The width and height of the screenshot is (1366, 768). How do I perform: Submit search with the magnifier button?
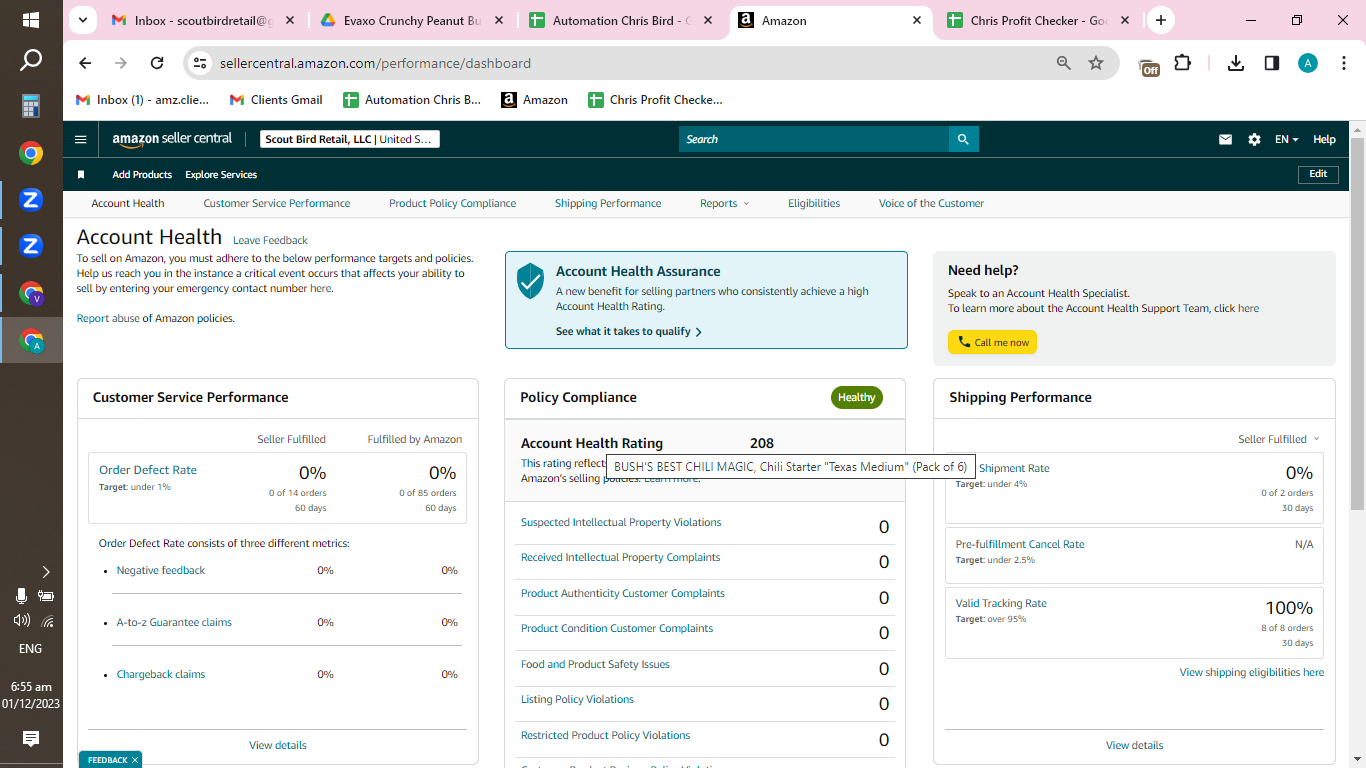click(x=963, y=139)
